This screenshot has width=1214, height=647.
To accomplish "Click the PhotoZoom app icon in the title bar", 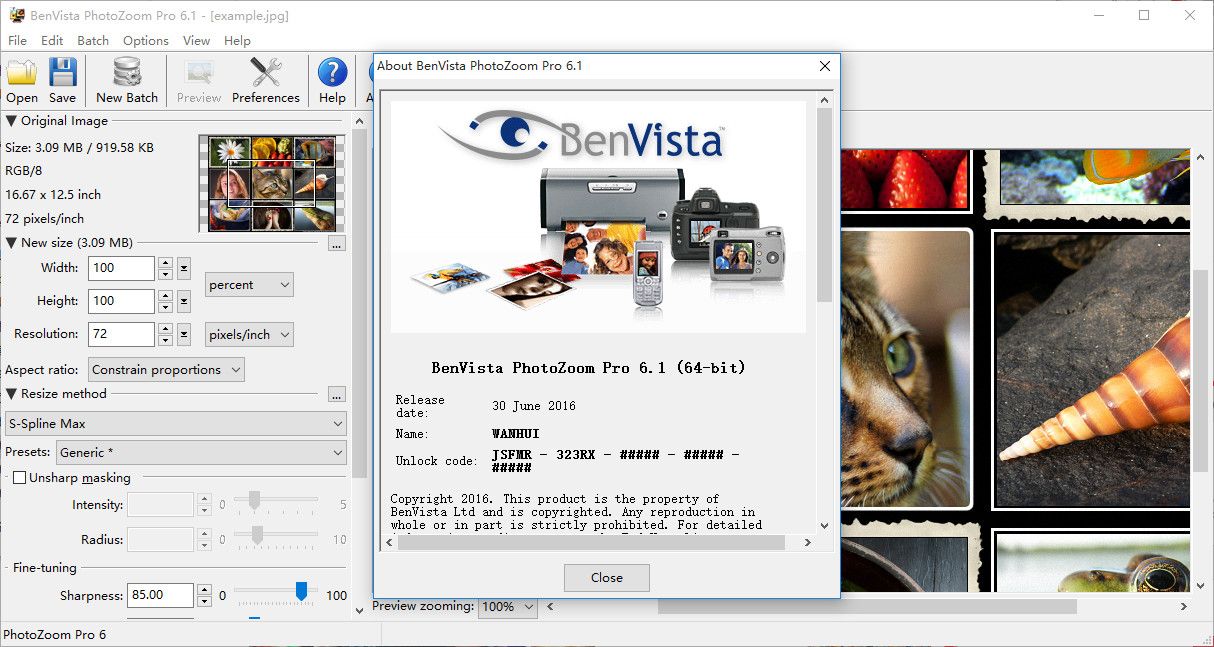I will pos(16,15).
